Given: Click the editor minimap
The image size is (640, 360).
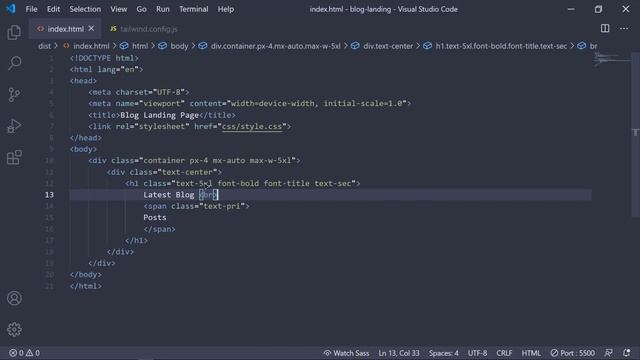Looking at the screenshot, I should (611, 60).
